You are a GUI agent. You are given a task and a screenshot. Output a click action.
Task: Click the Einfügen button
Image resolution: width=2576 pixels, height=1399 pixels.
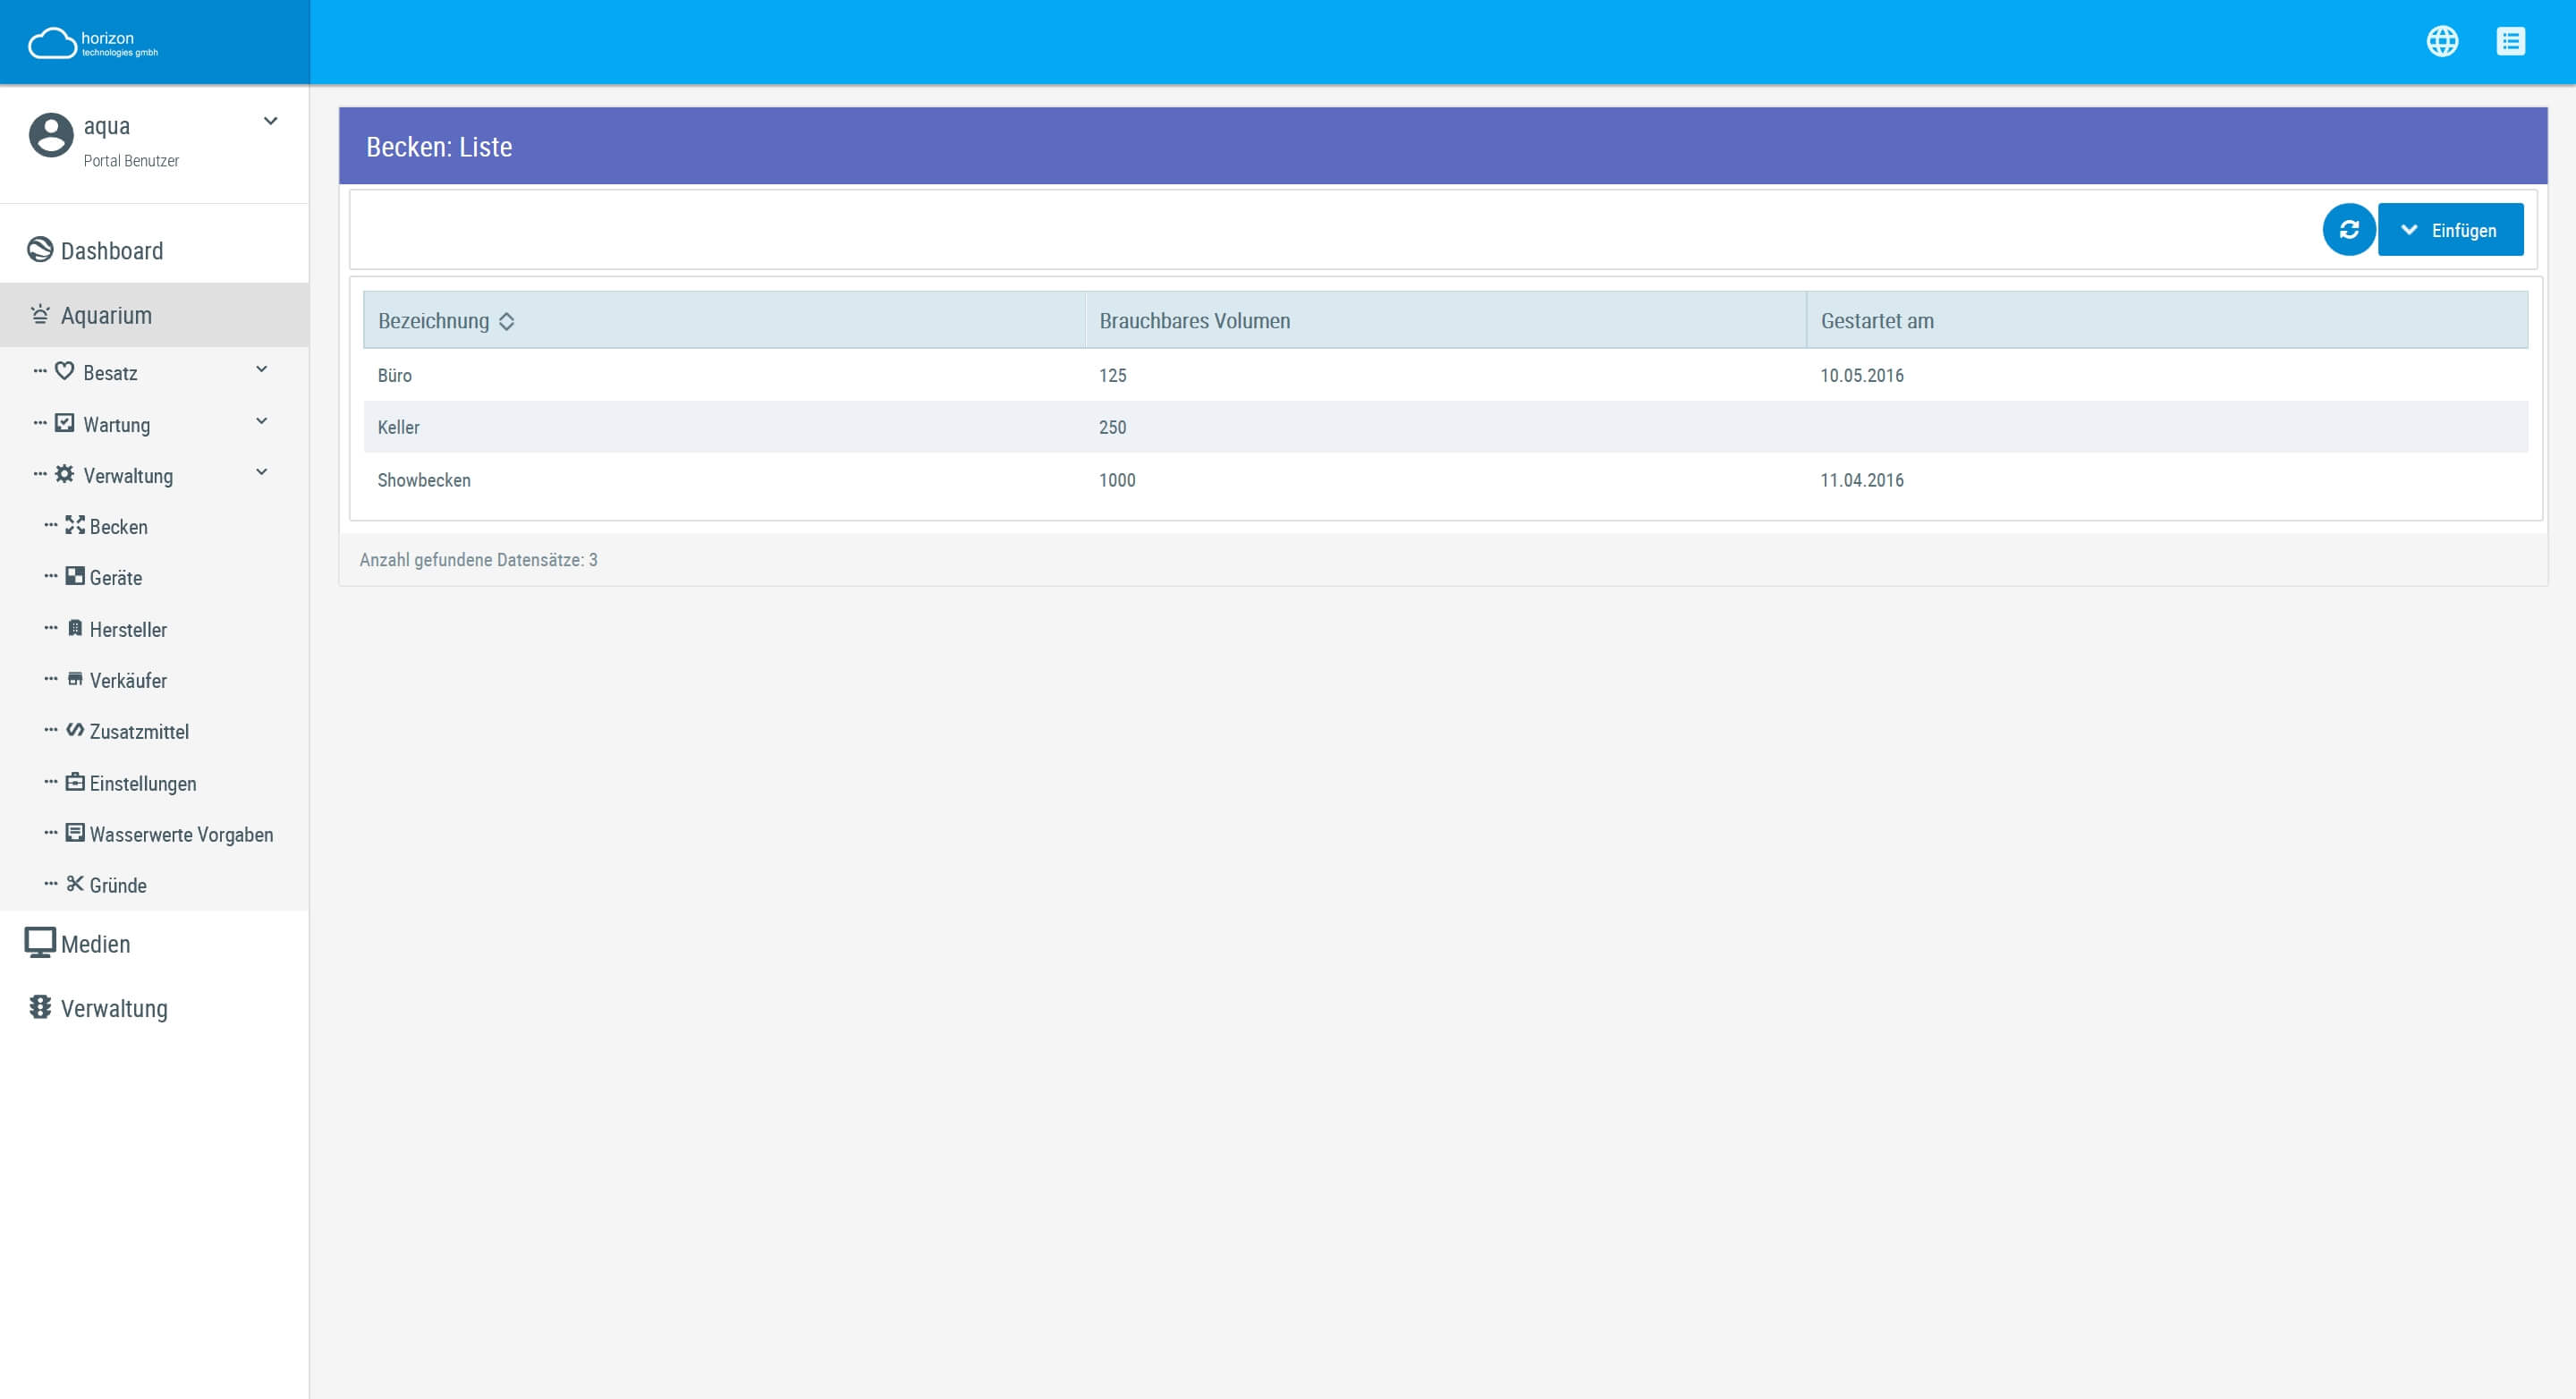click(2463, 229)
